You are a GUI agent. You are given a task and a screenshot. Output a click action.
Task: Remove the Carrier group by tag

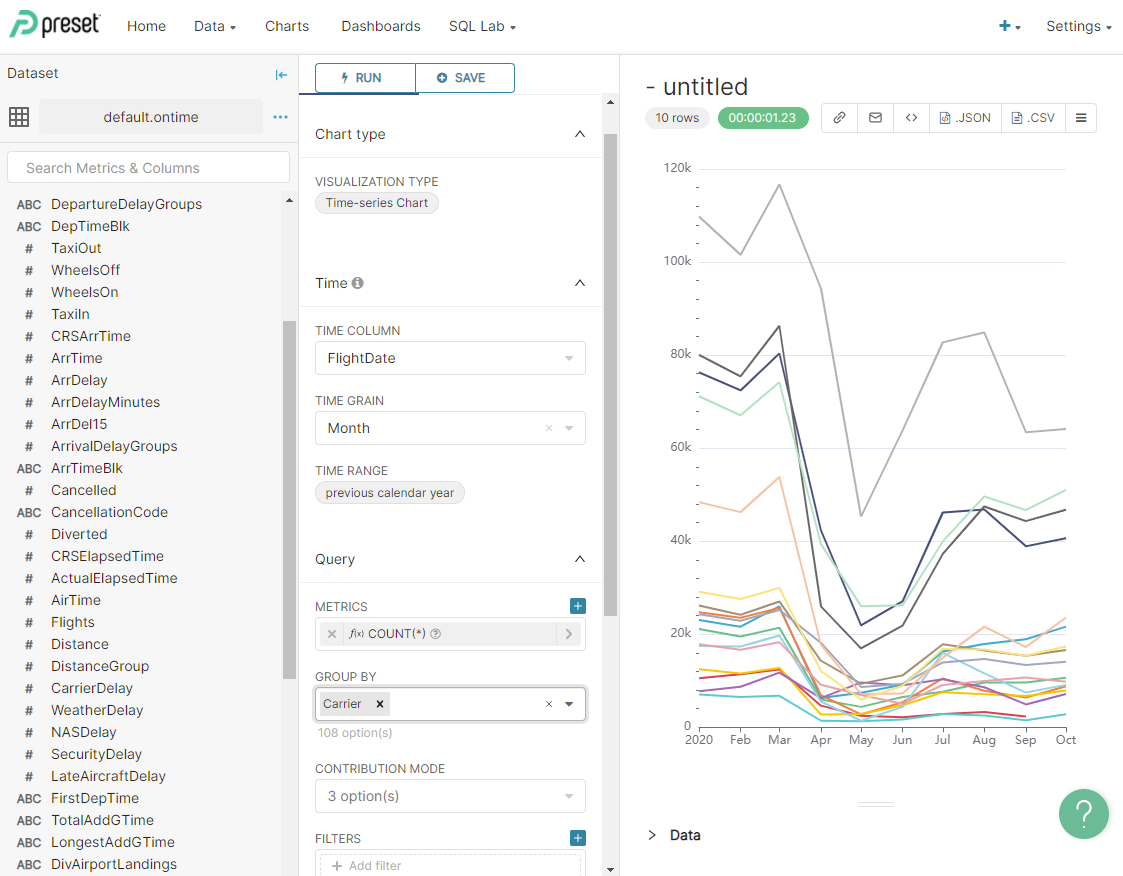point(380,704)
